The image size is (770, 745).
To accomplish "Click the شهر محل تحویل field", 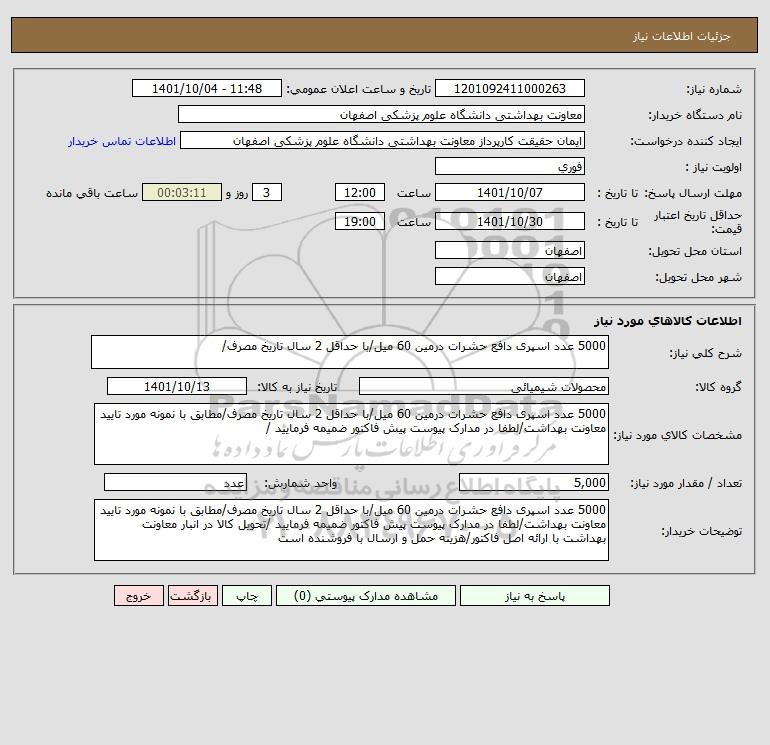I will pyautogui.click(x=510, y=276).
